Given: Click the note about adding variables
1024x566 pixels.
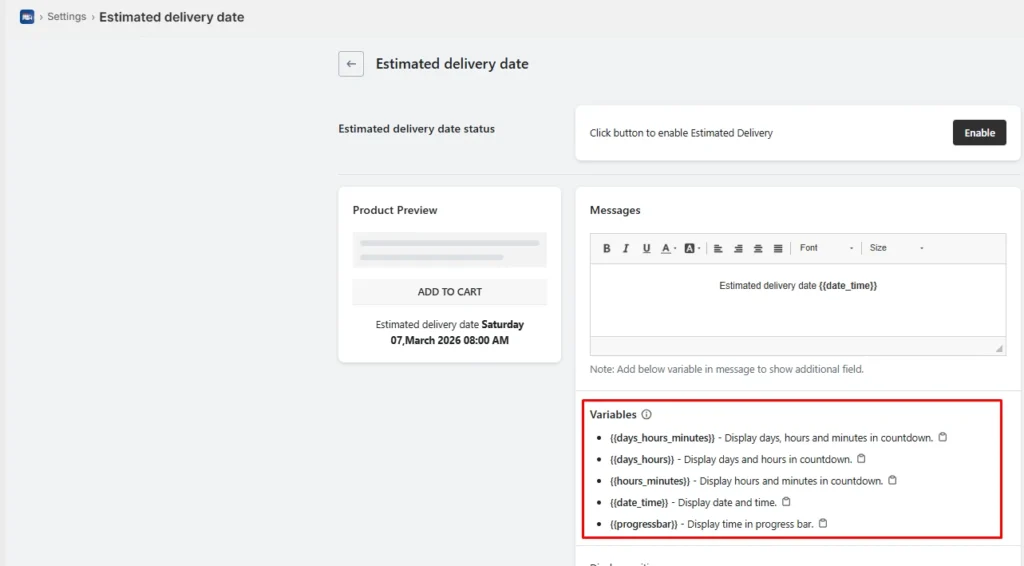Looking at the screenshot, I should (726, 369).
